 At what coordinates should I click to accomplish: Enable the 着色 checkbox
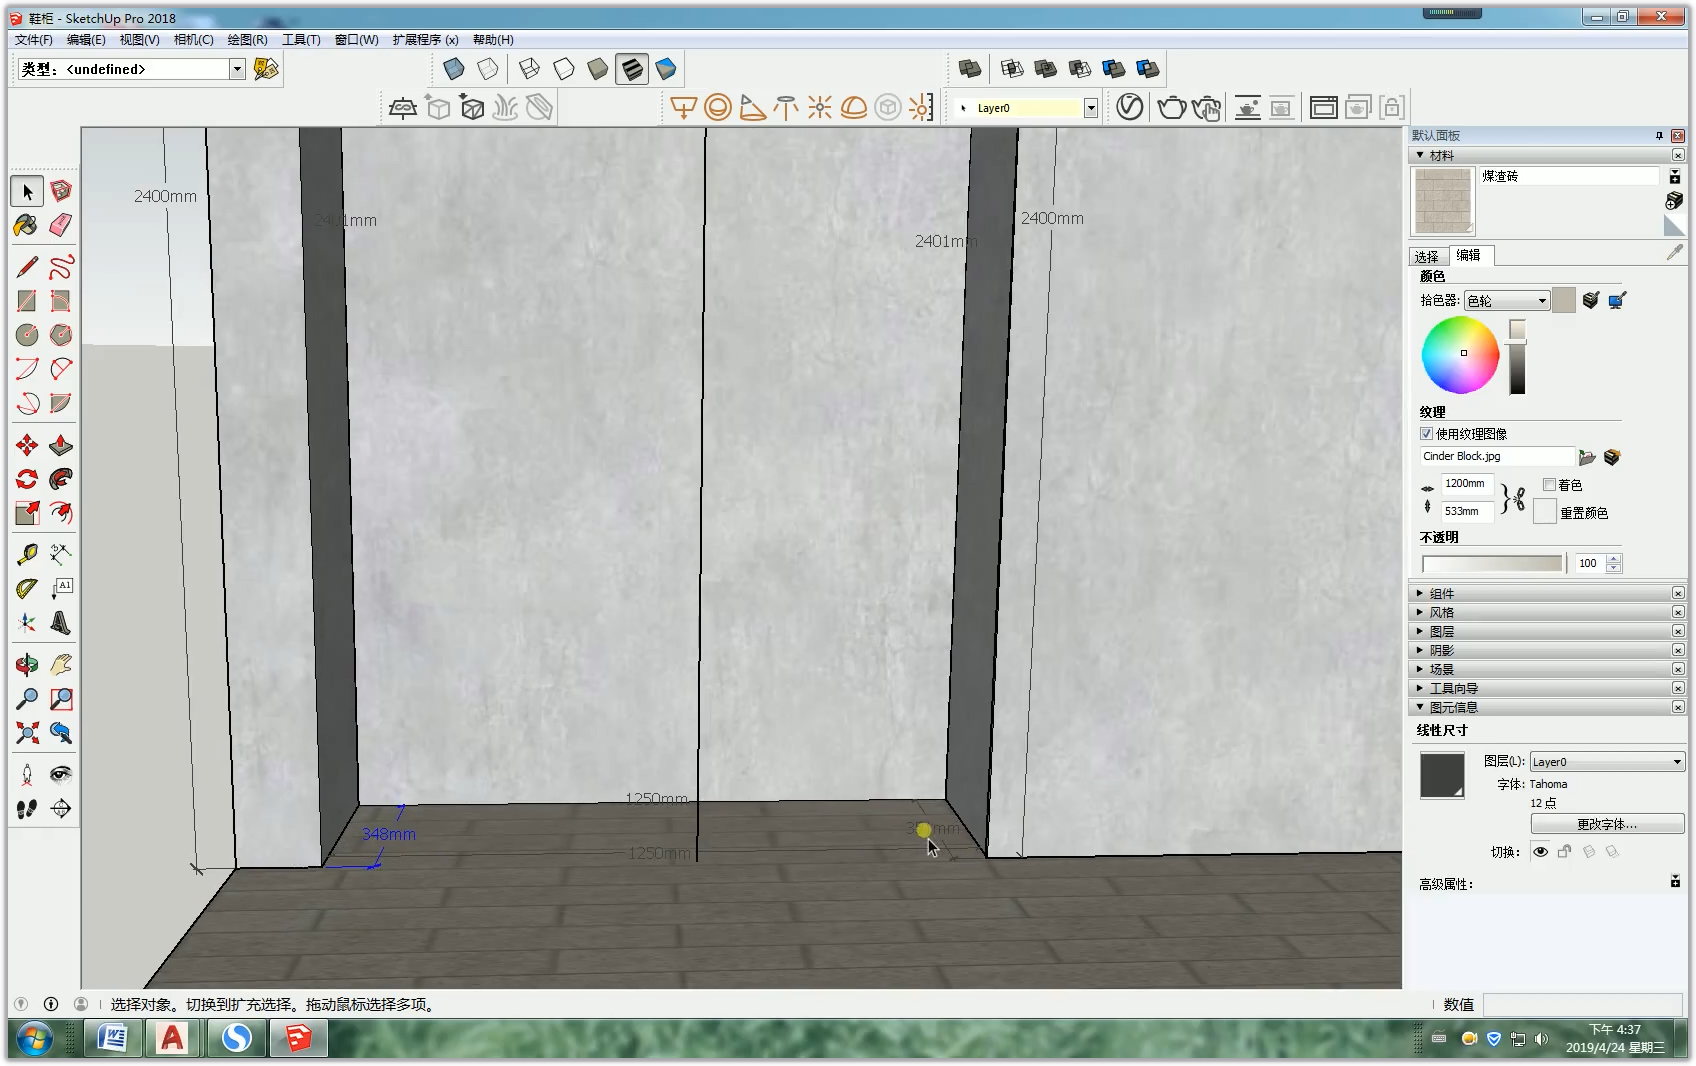[x=1549, y=485]
